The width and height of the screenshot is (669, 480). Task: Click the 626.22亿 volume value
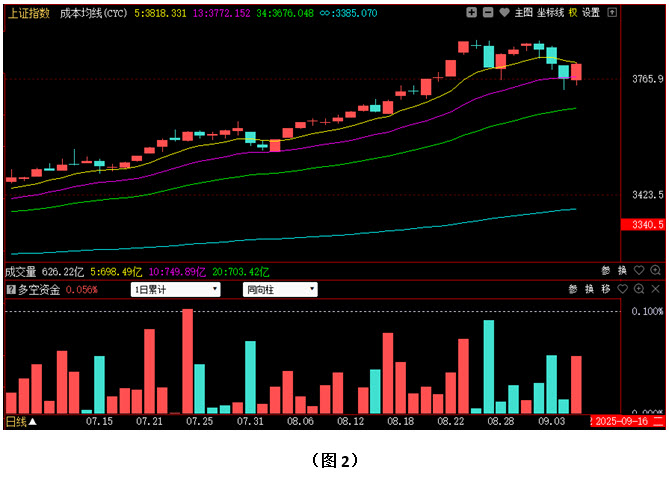(63, 272)
